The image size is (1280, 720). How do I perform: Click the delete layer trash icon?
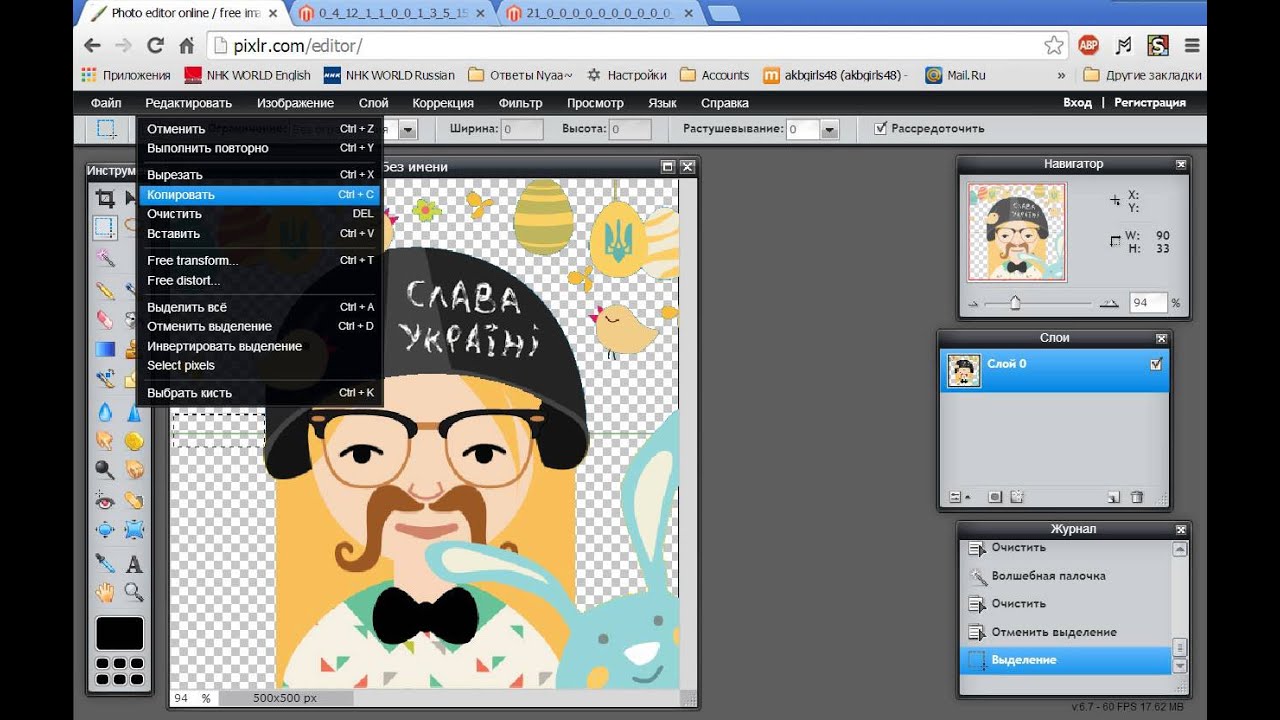click(x=1137, y=497)
